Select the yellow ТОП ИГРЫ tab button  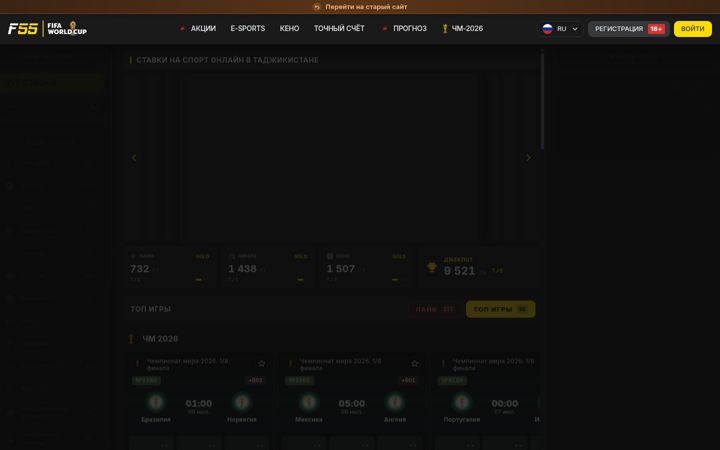(x=501, y=309)
